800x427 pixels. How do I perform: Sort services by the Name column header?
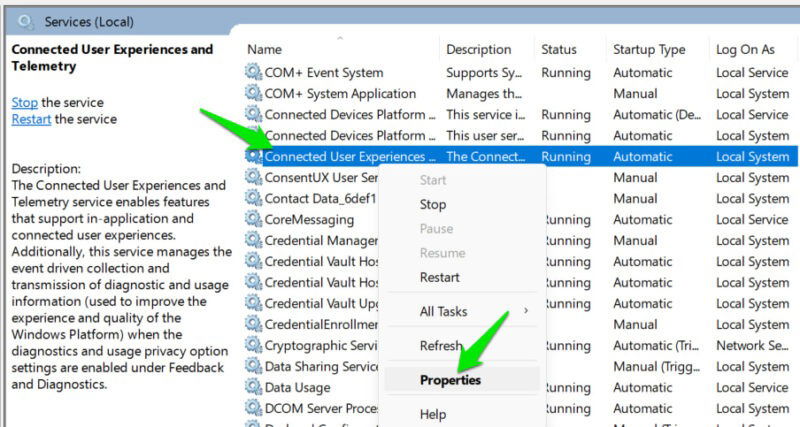tap(264, 49)
